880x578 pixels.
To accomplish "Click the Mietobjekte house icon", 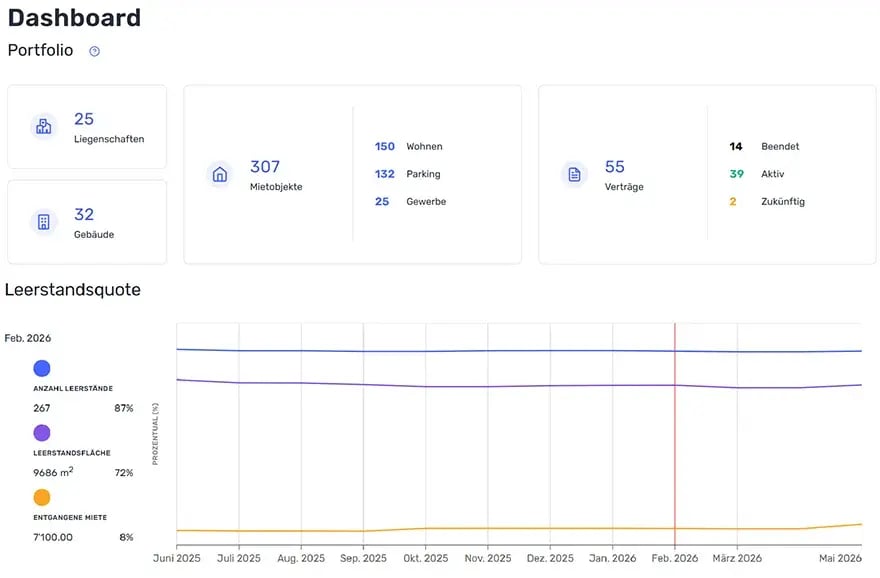I will pos(220,174).
